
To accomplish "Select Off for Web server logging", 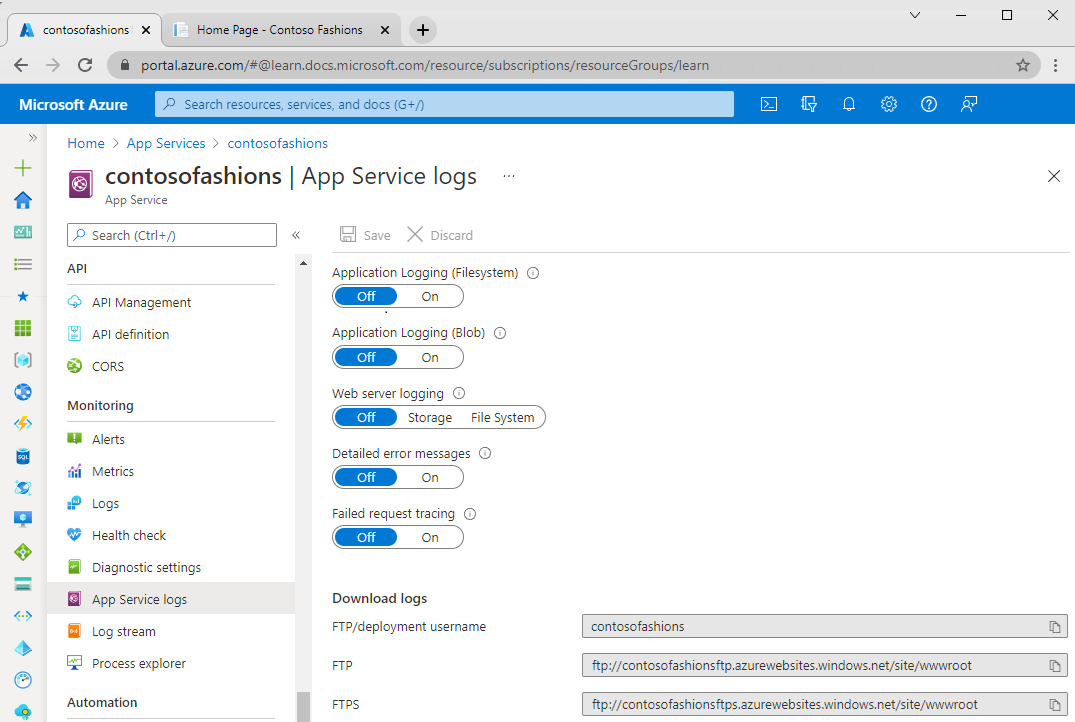I will coord(366,418).
